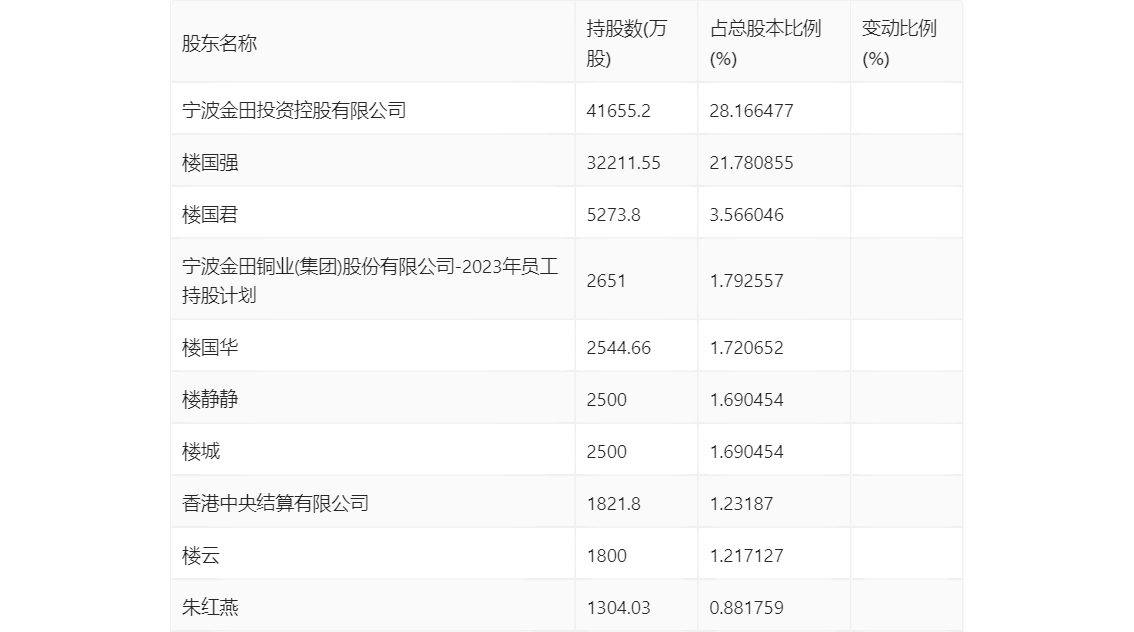1134x632 pixels.
Task: Select the percentage 3.566046
Action: (x=746, y=215)
